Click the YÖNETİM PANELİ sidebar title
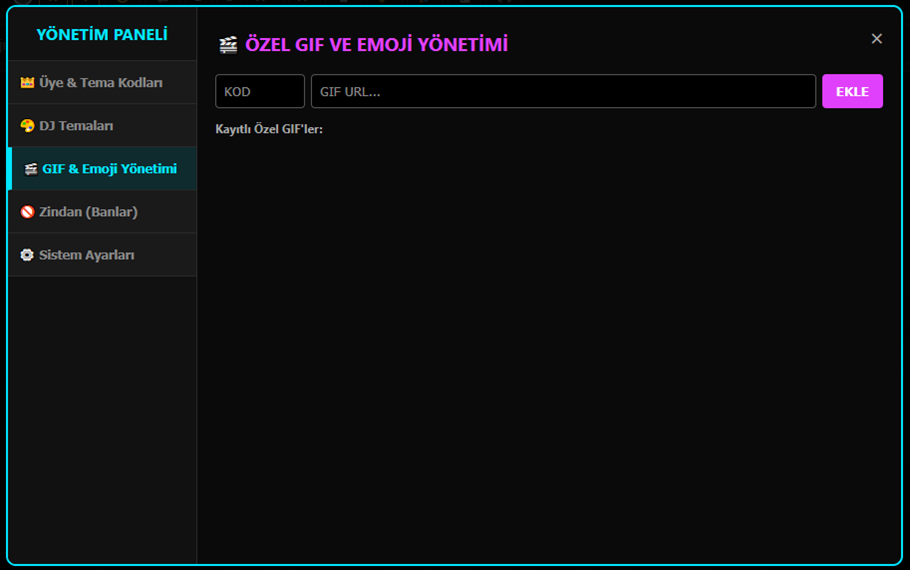 [102, 35]
